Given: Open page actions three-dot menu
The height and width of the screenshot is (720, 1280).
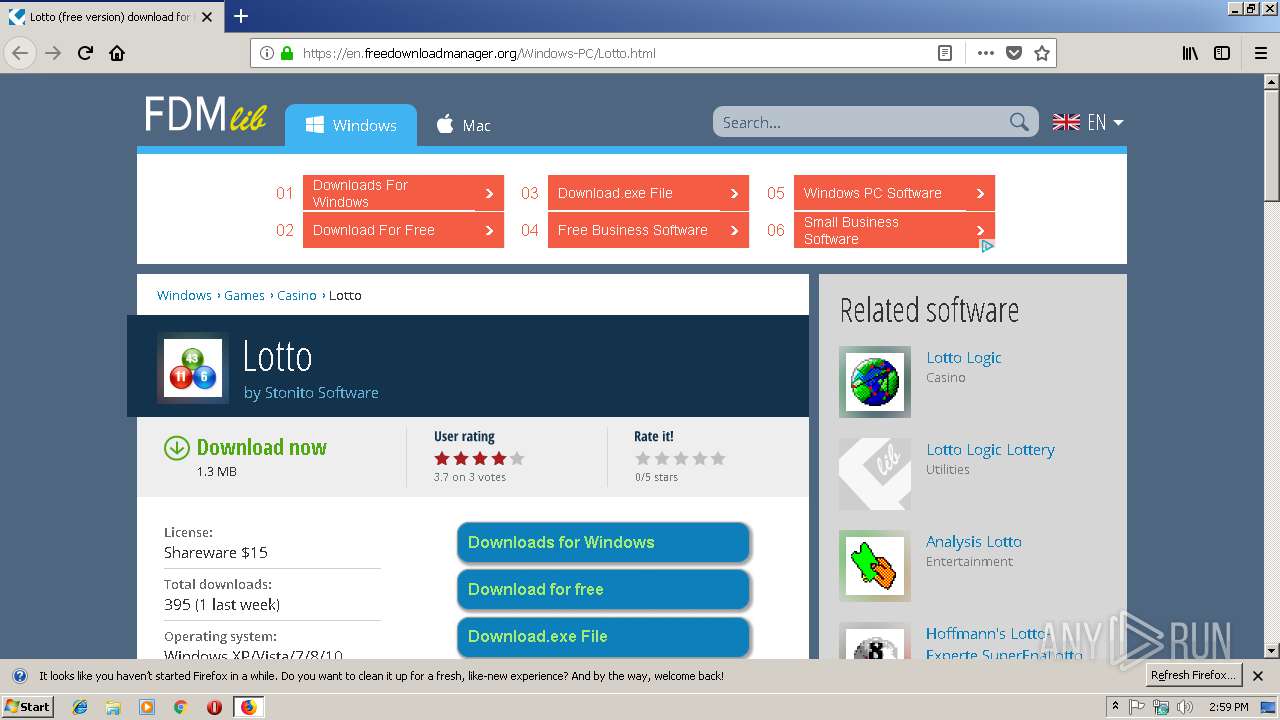Looking at the screenshot, I should click(985, 53).
